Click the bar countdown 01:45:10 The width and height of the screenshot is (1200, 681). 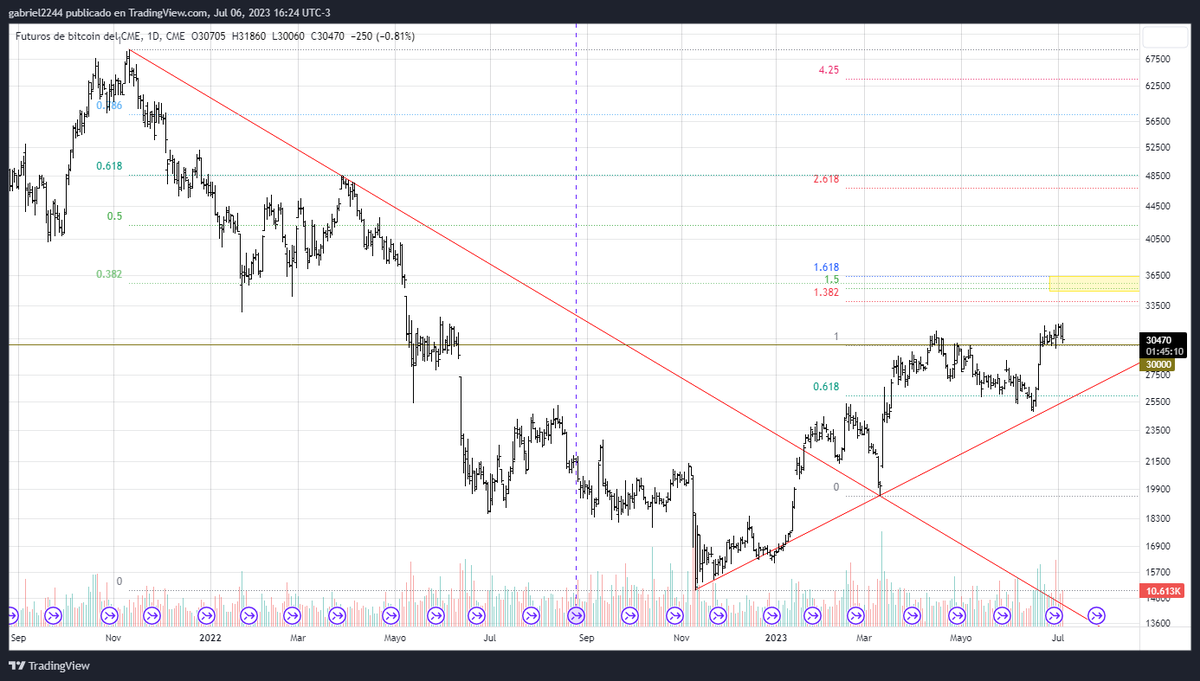[1165, 352]
